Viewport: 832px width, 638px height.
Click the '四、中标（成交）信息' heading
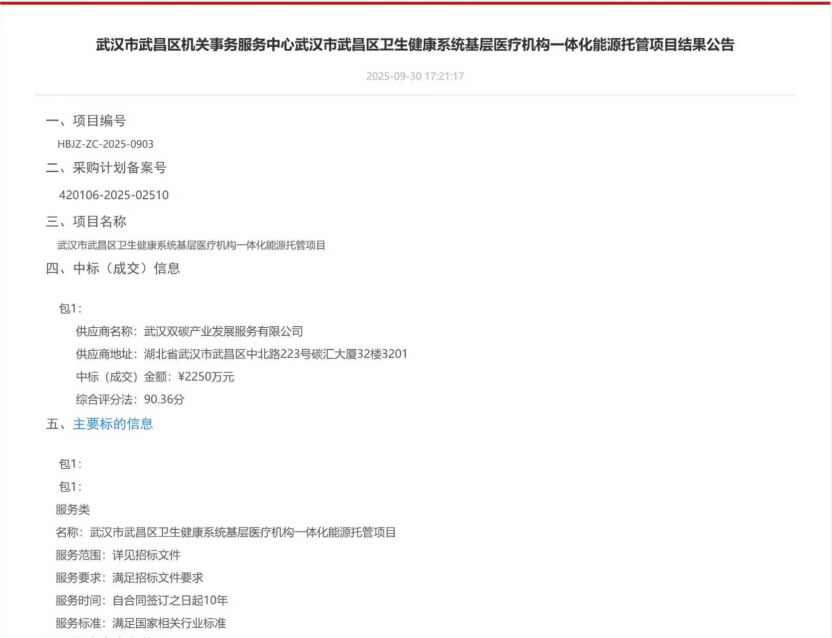pyautogui.click(x=113, y=268)
